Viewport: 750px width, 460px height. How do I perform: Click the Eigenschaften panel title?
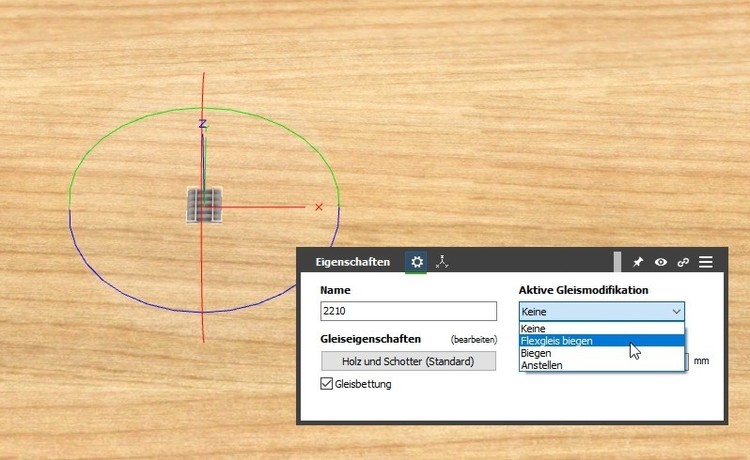click(x=353, y=262)
